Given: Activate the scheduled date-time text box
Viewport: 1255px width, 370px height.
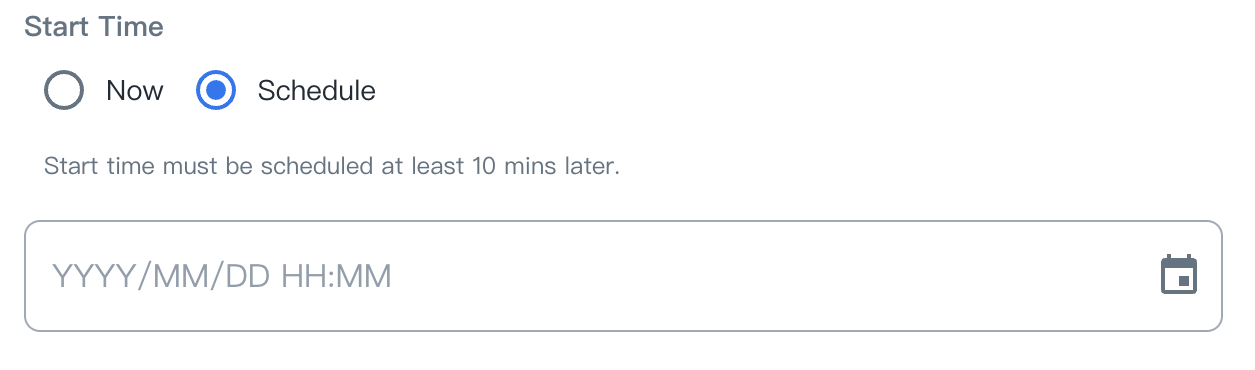Looking at the screenshot, I should [623, 276].
